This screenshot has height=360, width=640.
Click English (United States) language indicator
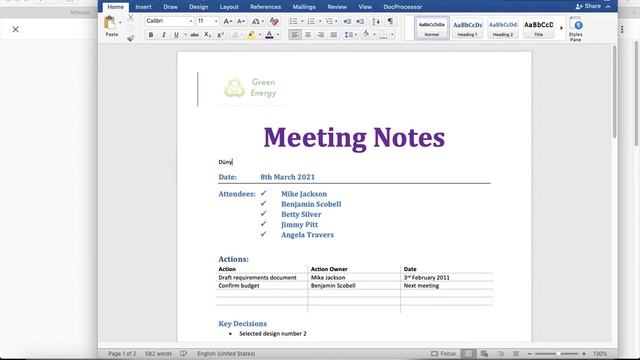tap(226, 353)
